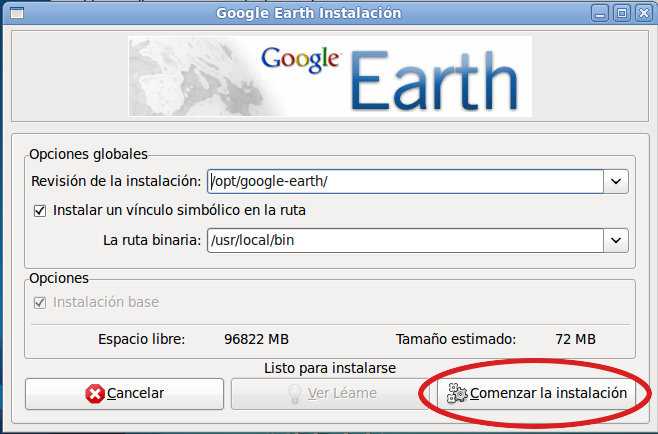Click the lightbulb Ver Léame icon
Viewport: 658px width, 434px height.
point(295,394)
